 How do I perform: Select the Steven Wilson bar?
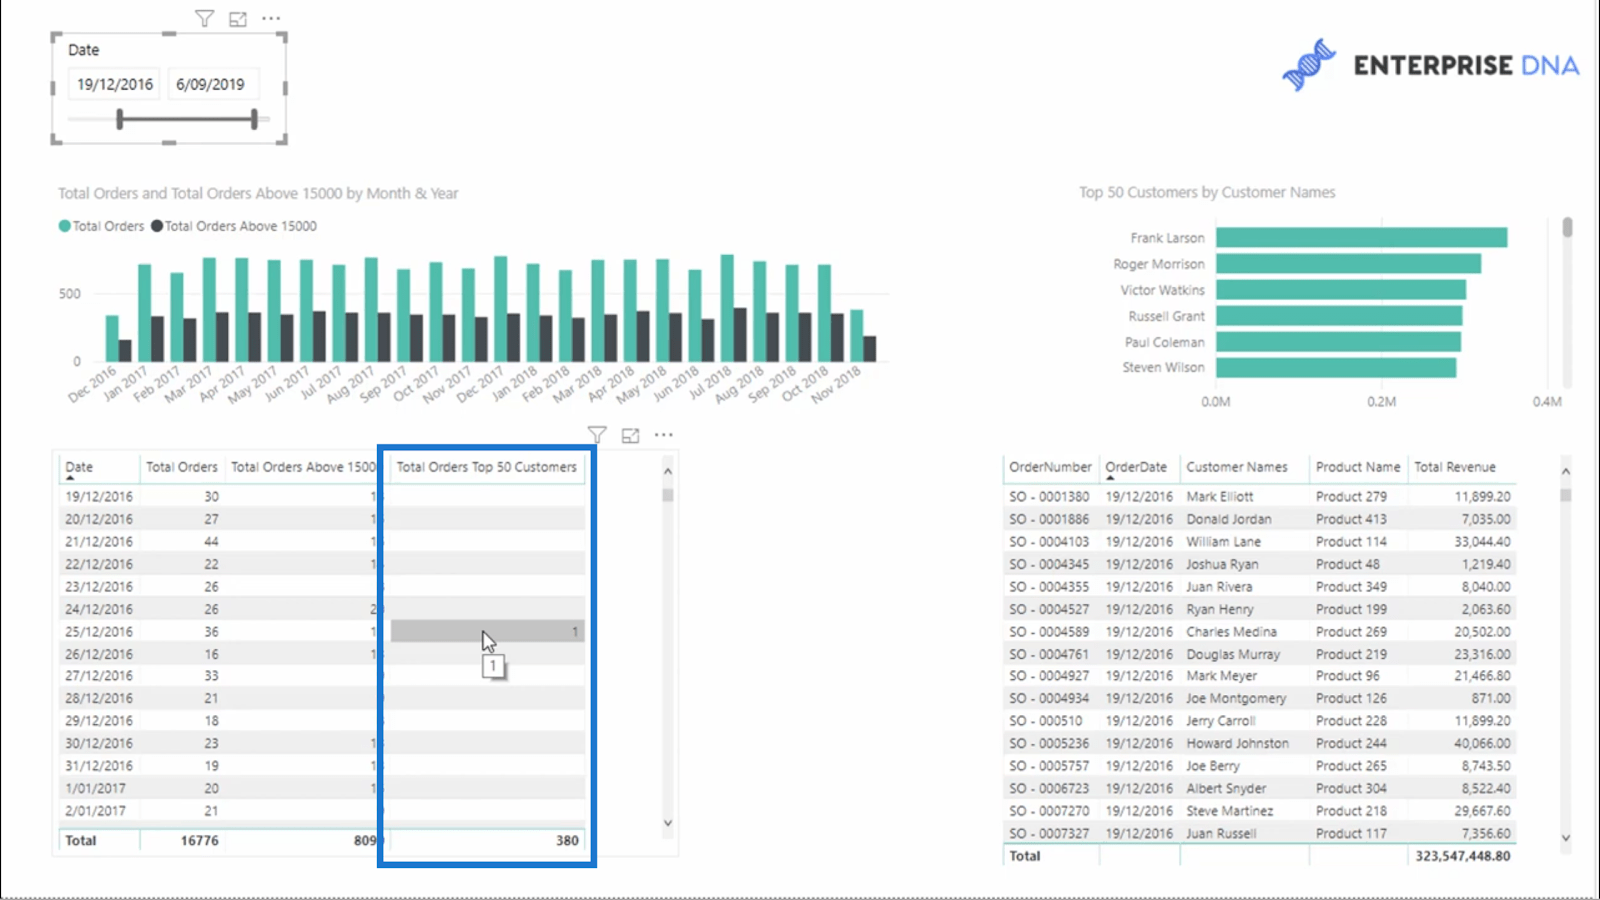(x=1336, y=367)
